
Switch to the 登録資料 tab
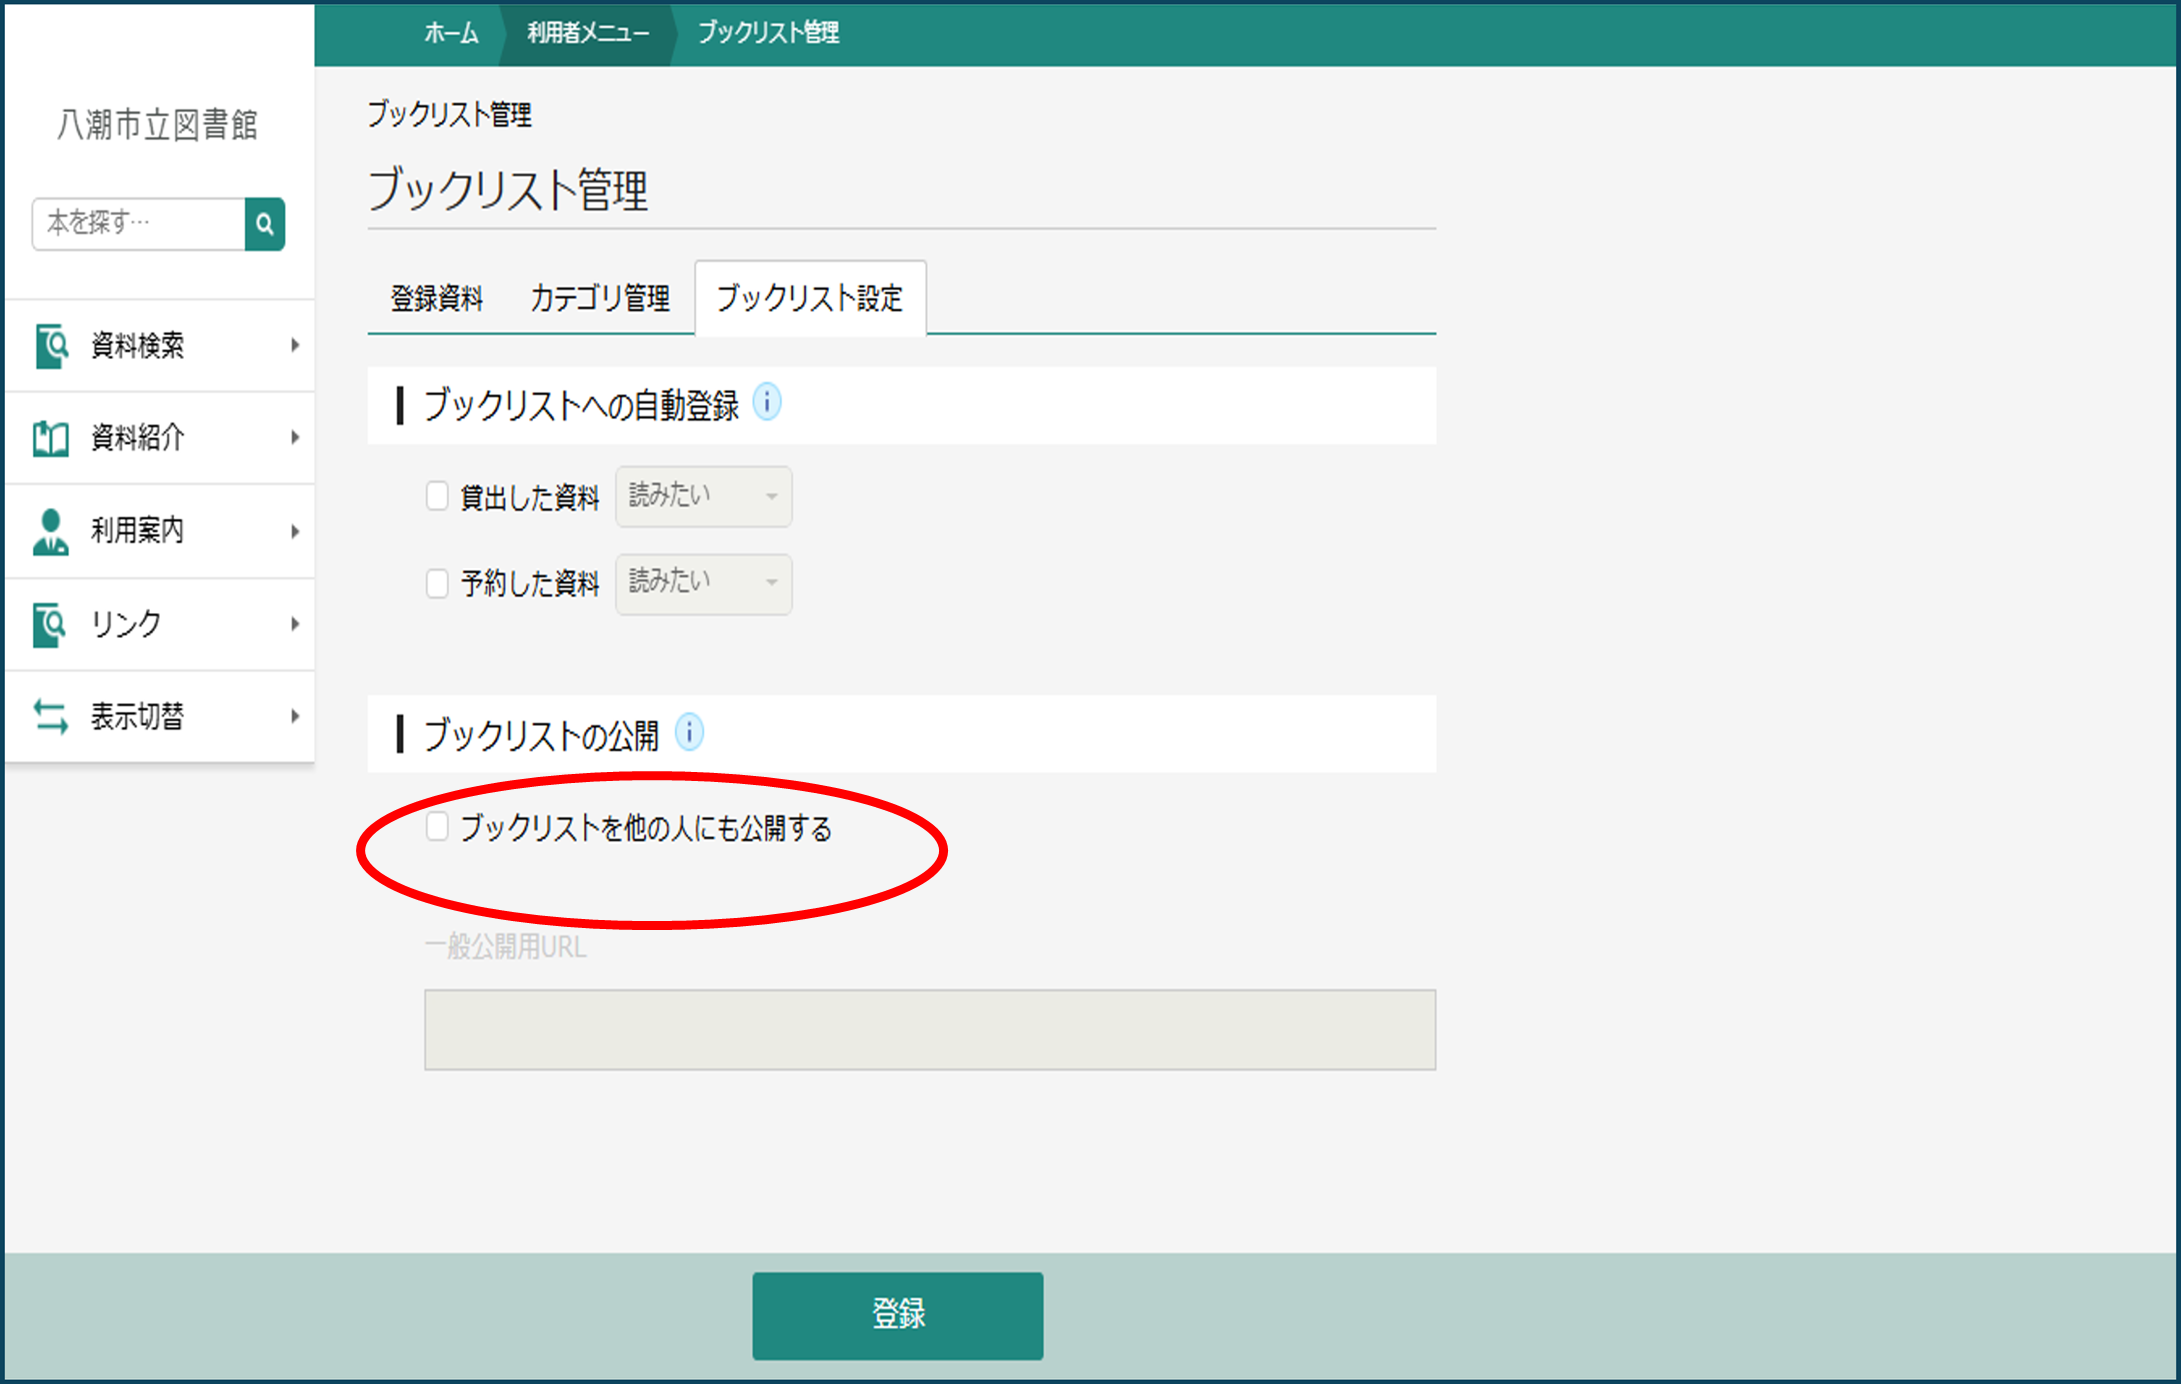[x=437, y=298]
